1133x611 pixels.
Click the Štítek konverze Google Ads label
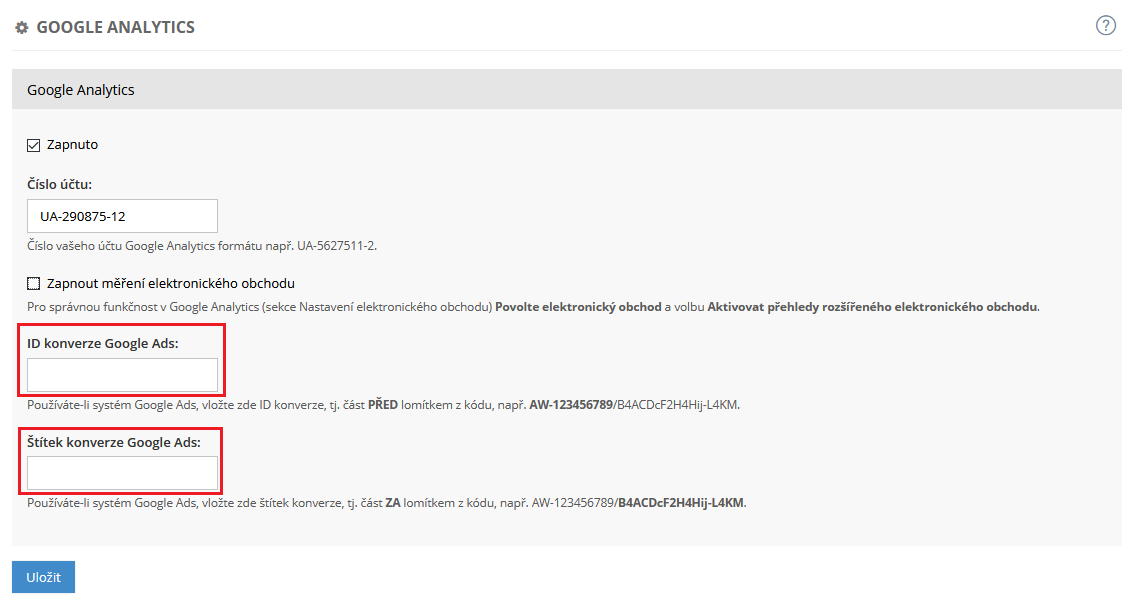(x=113, y=442)
